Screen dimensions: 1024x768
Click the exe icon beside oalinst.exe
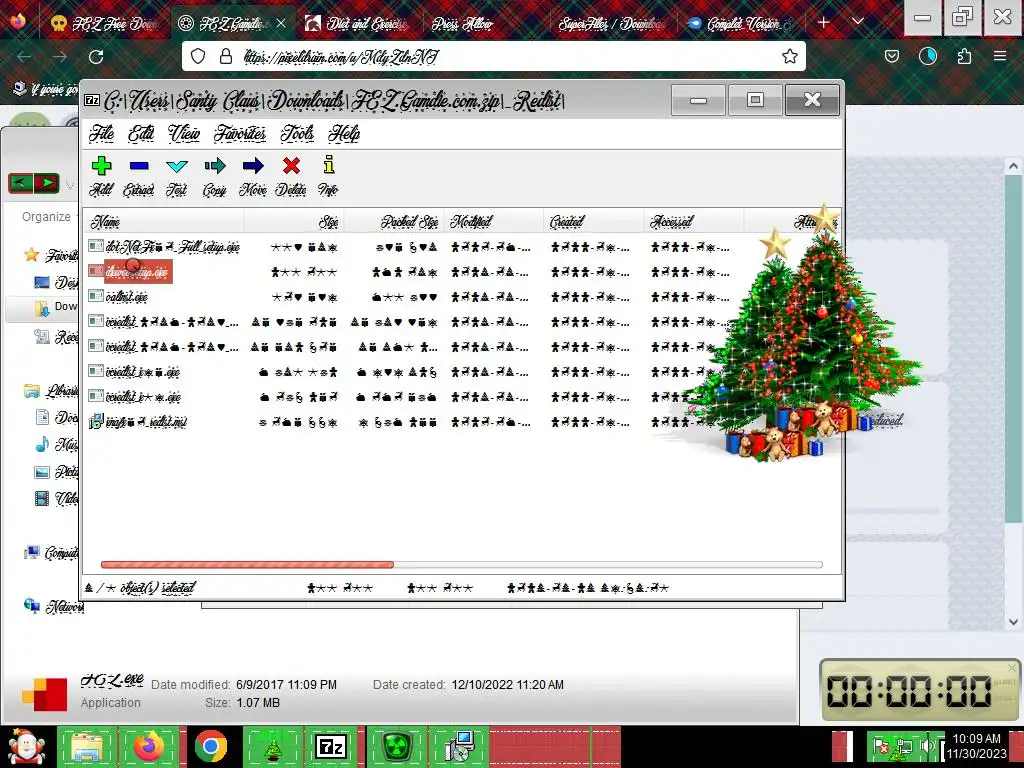pyautogui.click(x=95, y=296)
